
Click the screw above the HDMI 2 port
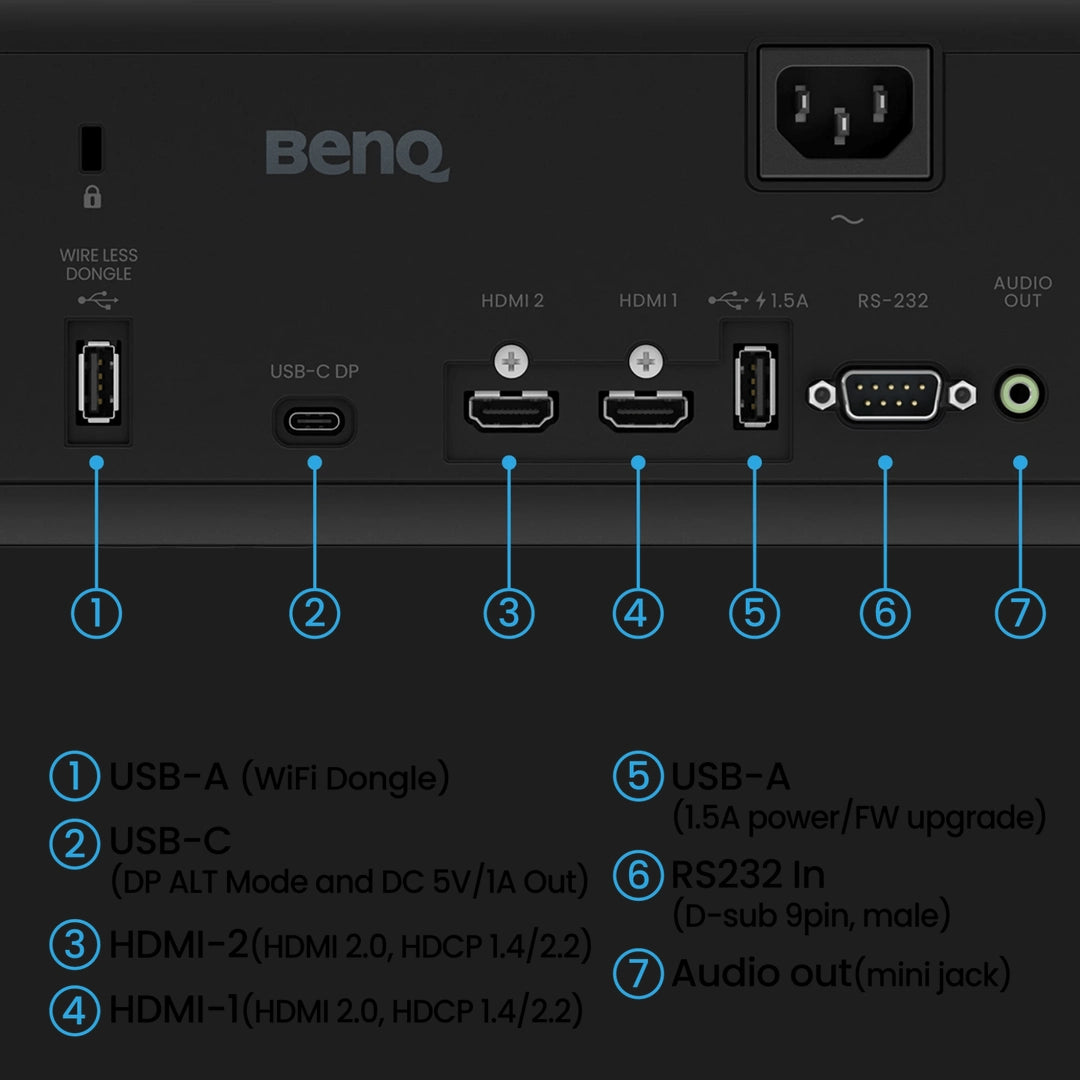tap(511, 361)
